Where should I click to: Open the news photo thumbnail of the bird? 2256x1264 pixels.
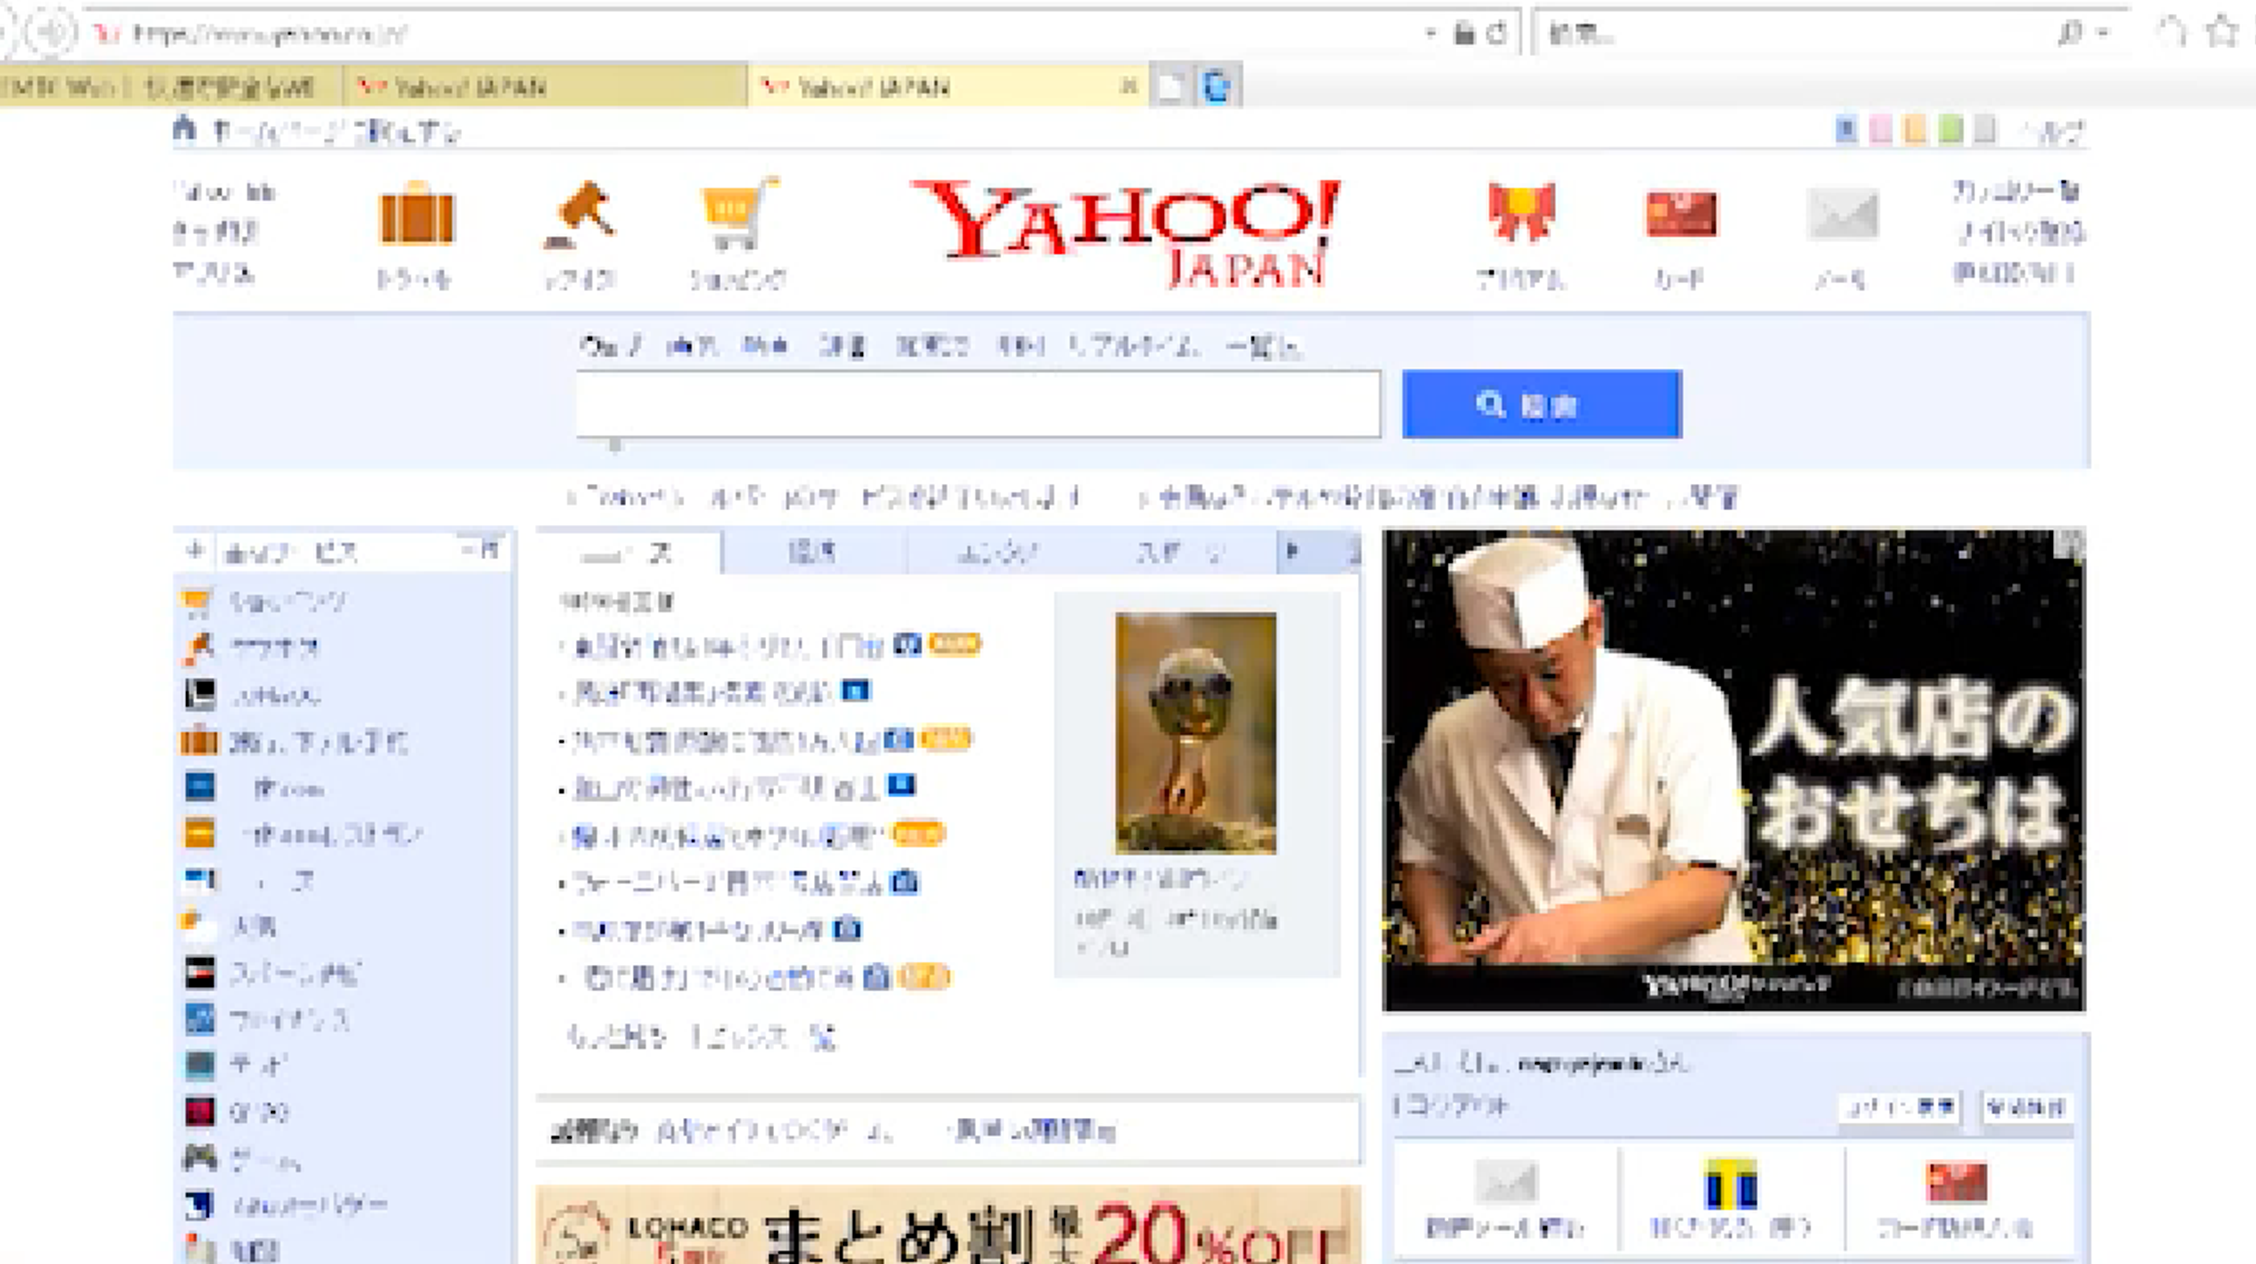click(x=1196, y=733)
